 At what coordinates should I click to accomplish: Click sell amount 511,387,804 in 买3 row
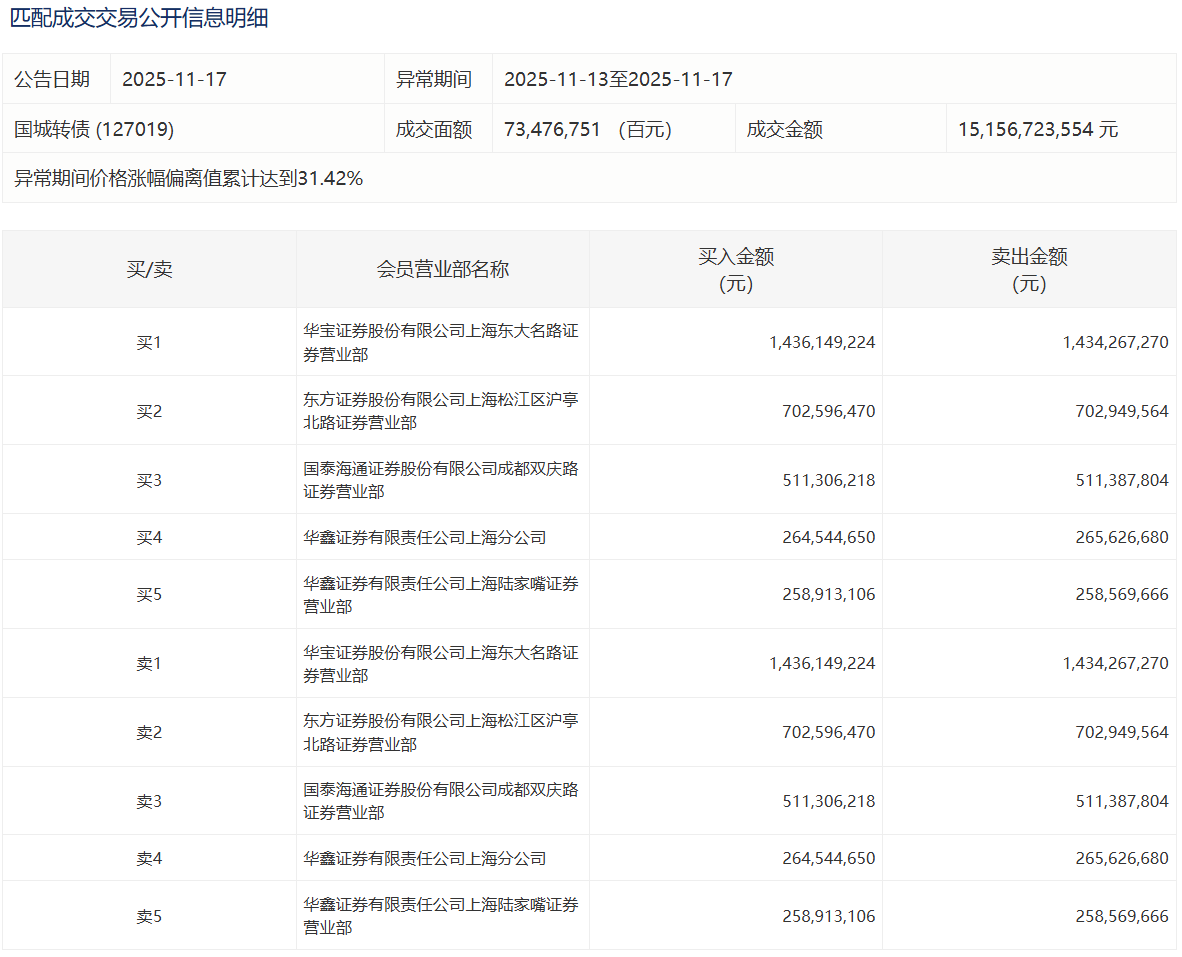pyautogui.click(x=1122, y=481)
